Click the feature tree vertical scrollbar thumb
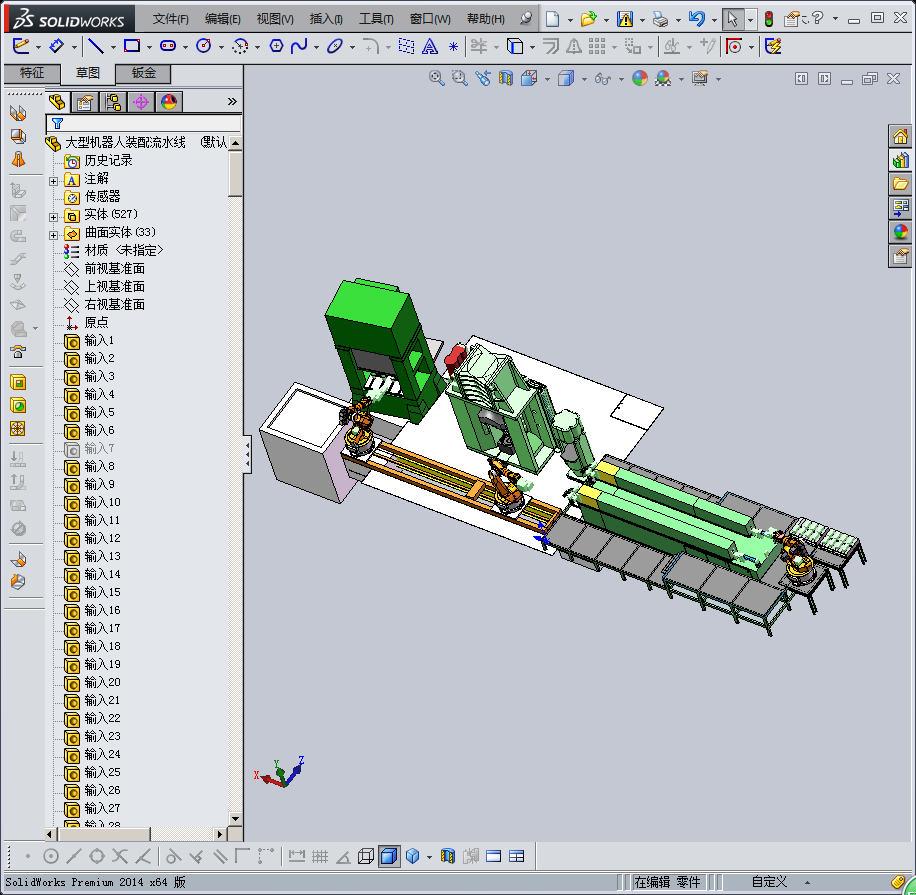 [x=235, y=174]
